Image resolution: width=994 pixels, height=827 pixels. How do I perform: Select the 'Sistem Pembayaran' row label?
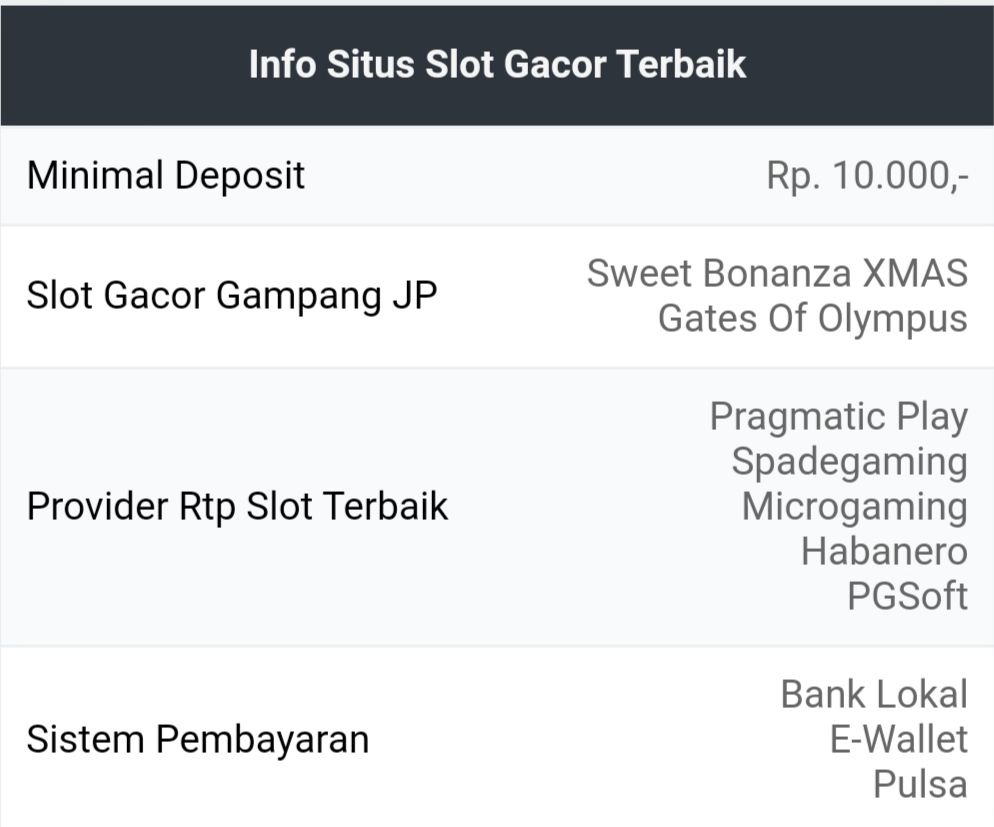(198, 740)
